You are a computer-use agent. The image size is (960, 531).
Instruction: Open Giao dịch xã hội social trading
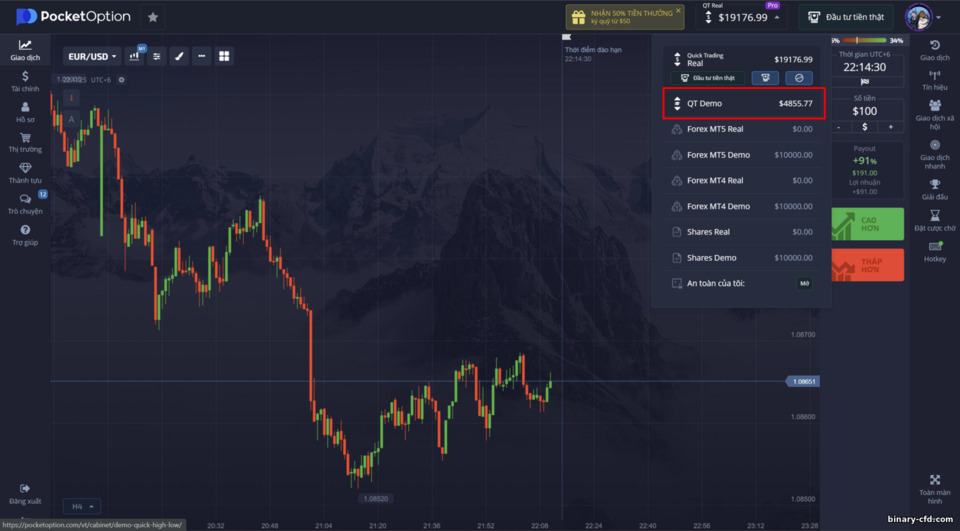point(934,115)
